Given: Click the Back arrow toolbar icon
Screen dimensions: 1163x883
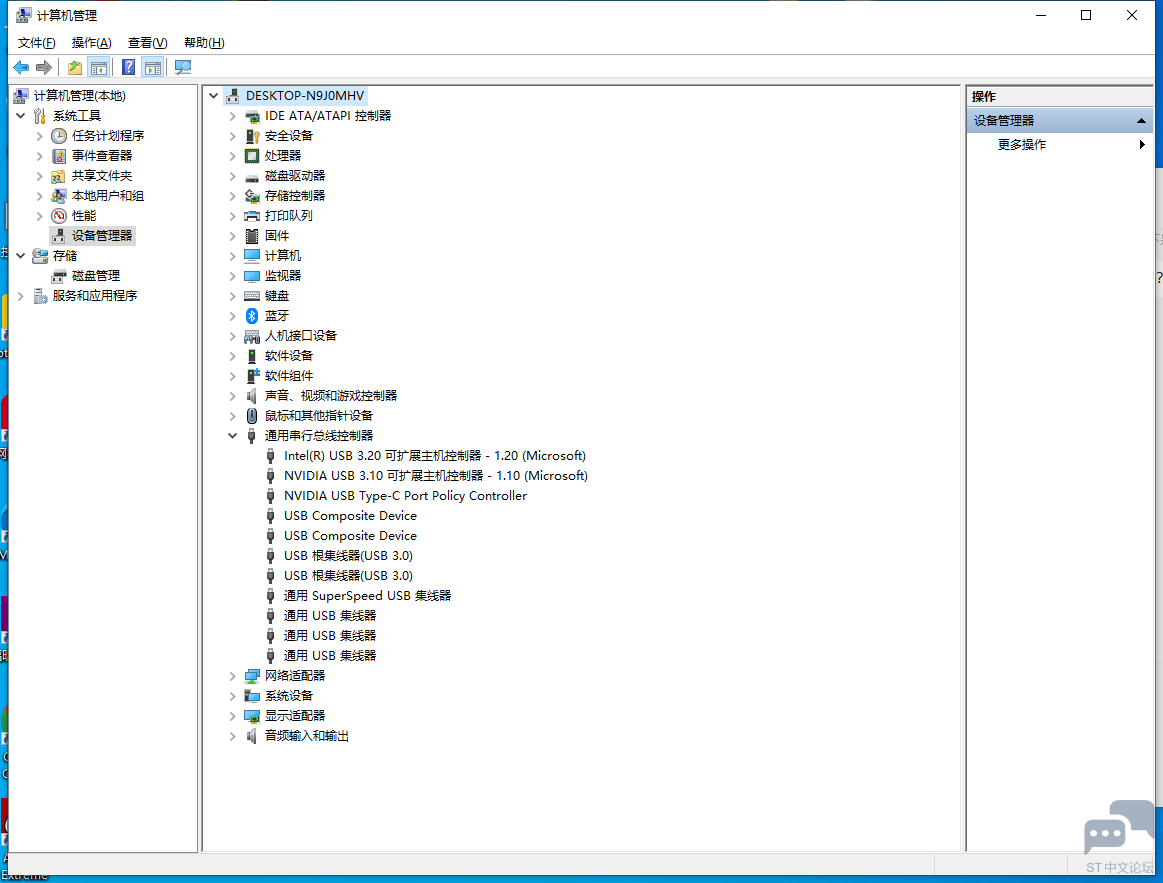Looking at the screenshot, I should (21, 68).
